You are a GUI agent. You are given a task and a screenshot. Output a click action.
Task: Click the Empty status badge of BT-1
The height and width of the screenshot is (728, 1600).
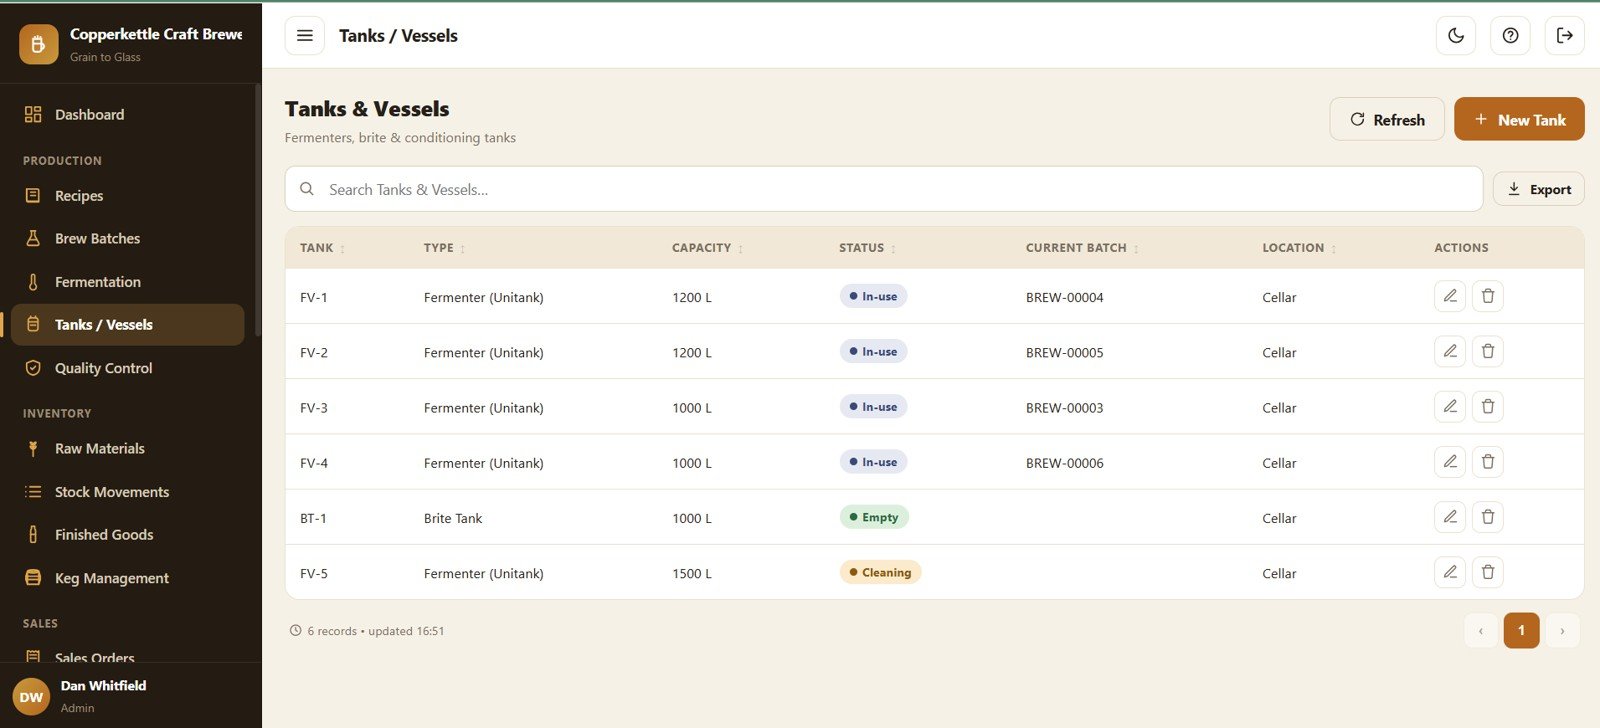coord(874,517)
